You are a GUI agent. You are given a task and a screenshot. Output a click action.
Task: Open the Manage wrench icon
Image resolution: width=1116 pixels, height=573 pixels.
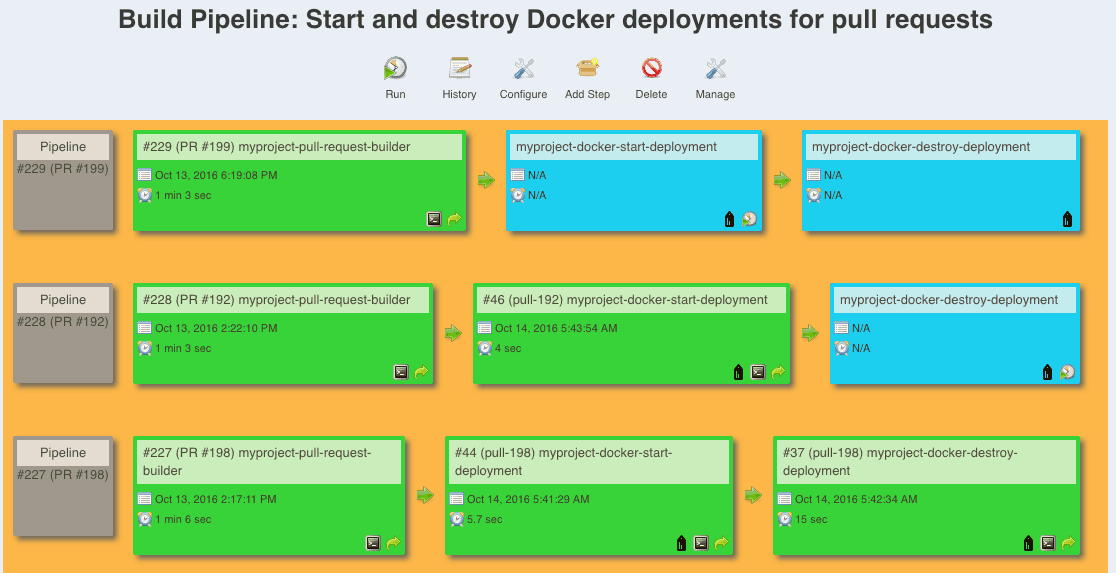715,69
